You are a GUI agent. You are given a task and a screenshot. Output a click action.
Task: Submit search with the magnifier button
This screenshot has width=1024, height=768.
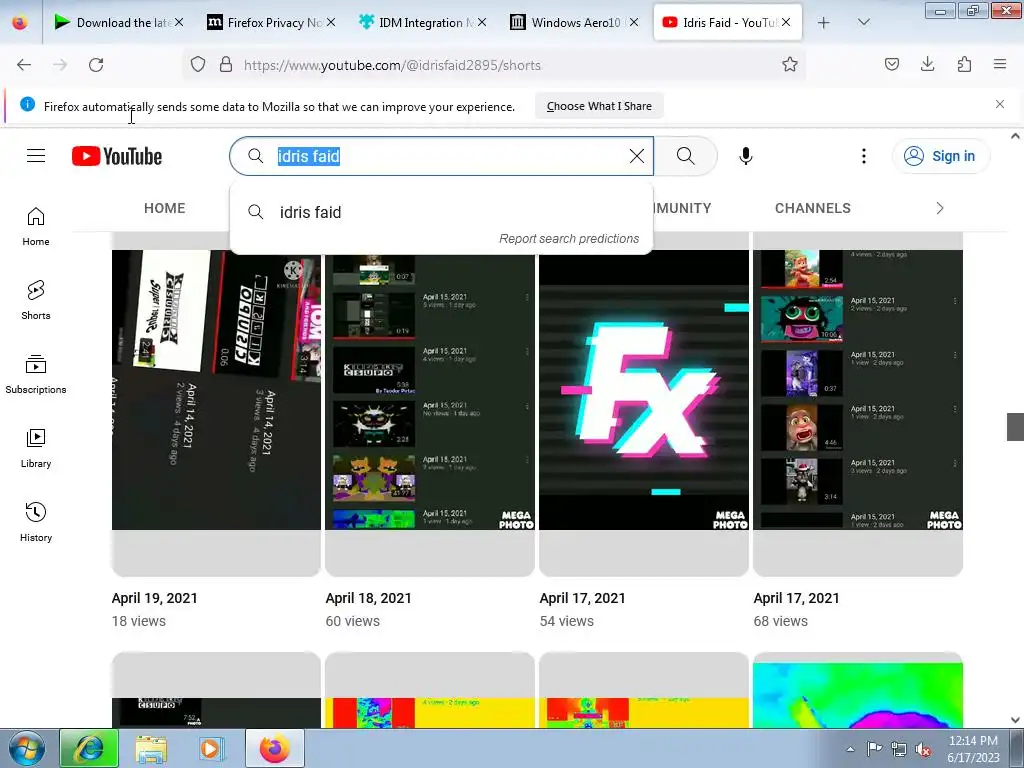tap(686, 155)
